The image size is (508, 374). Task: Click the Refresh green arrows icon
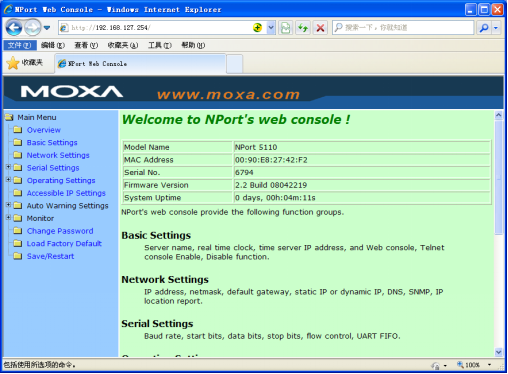click(303, 28)
